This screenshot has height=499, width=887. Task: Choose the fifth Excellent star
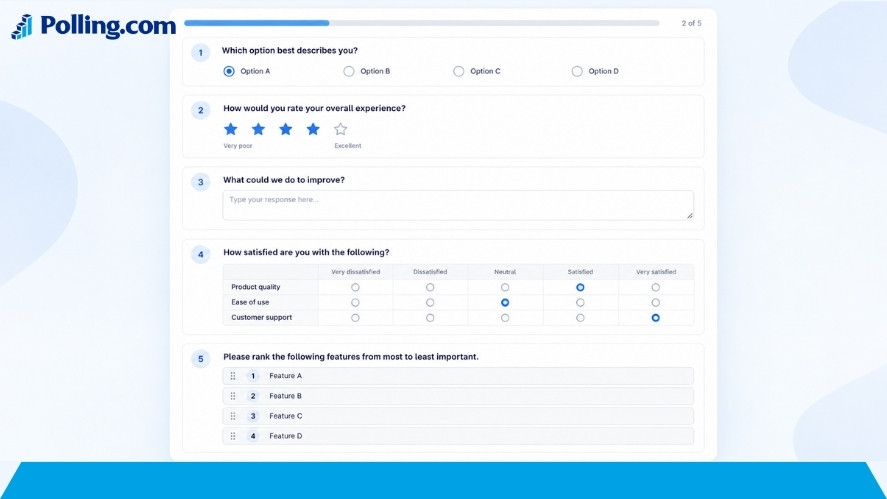(x=340, y=130)
